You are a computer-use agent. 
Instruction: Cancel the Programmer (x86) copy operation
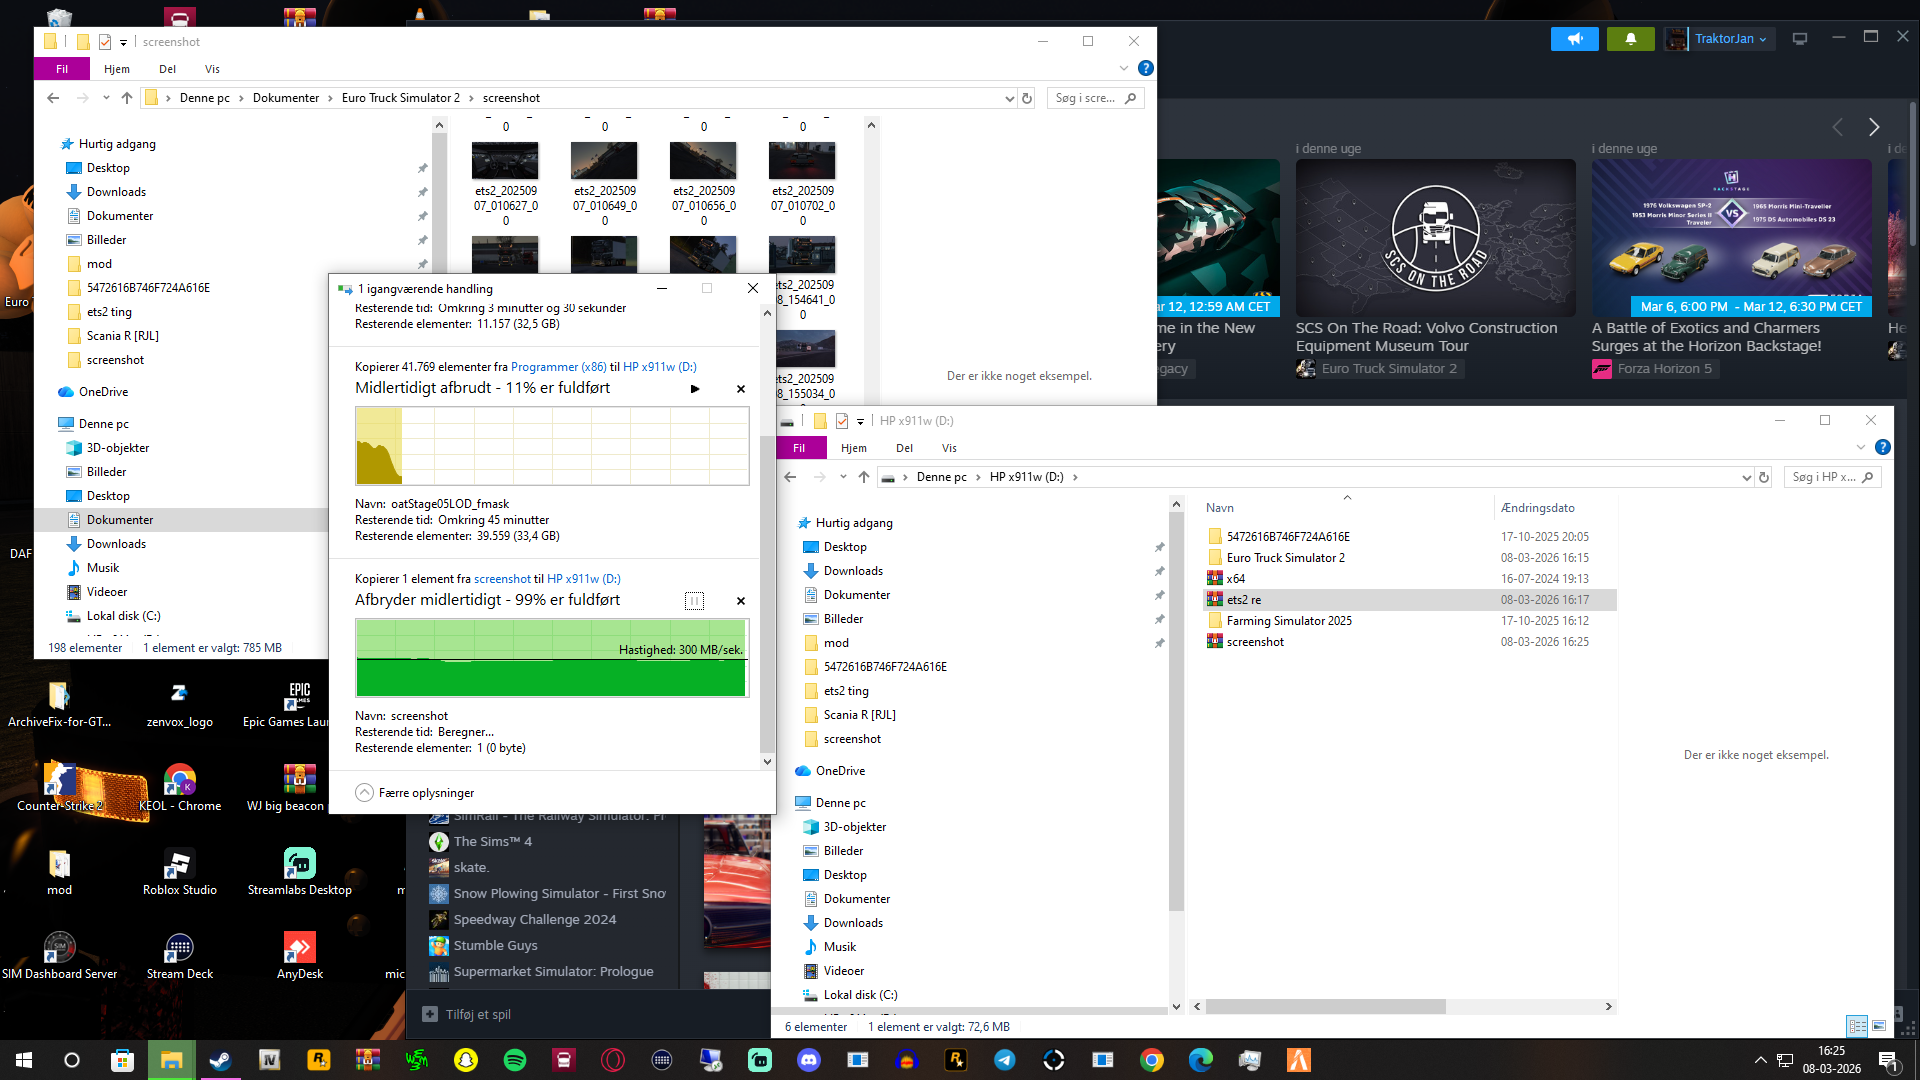tap(741, 389)
